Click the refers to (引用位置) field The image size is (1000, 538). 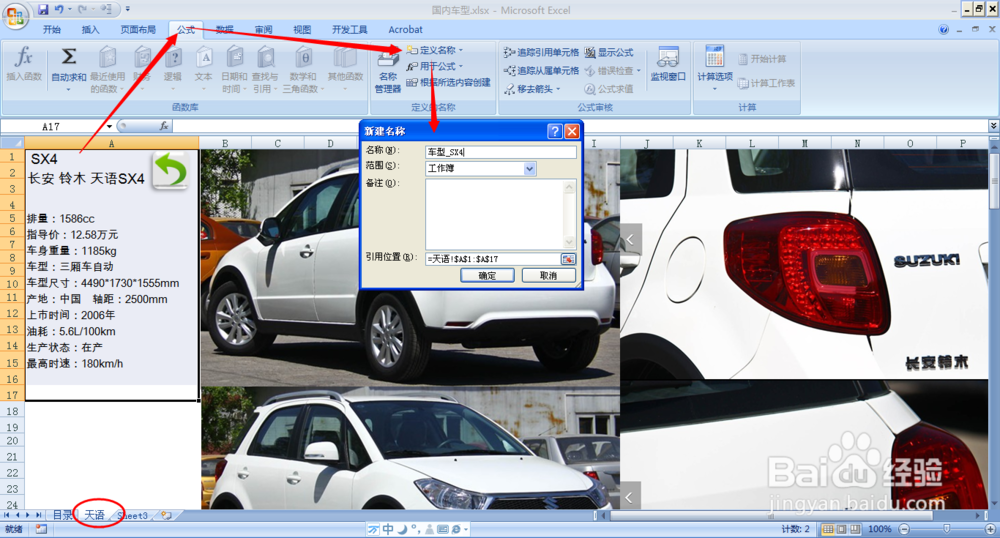point(493,259)
